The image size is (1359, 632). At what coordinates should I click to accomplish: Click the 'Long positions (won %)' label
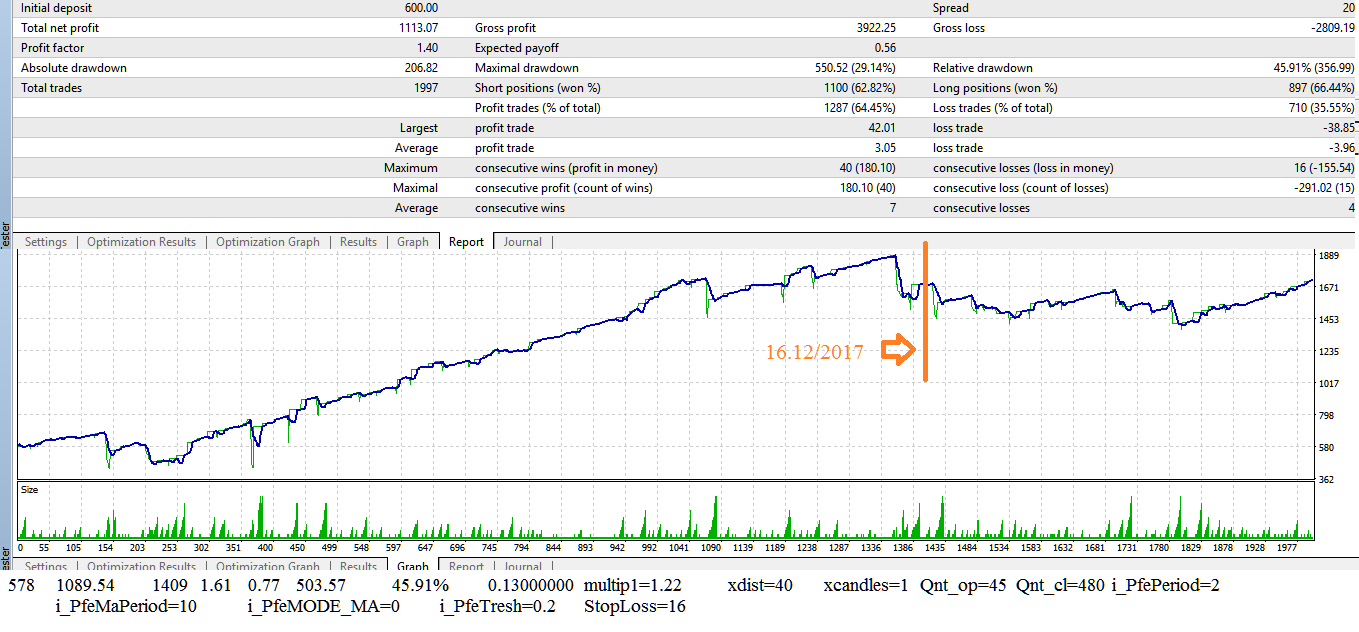995,88
